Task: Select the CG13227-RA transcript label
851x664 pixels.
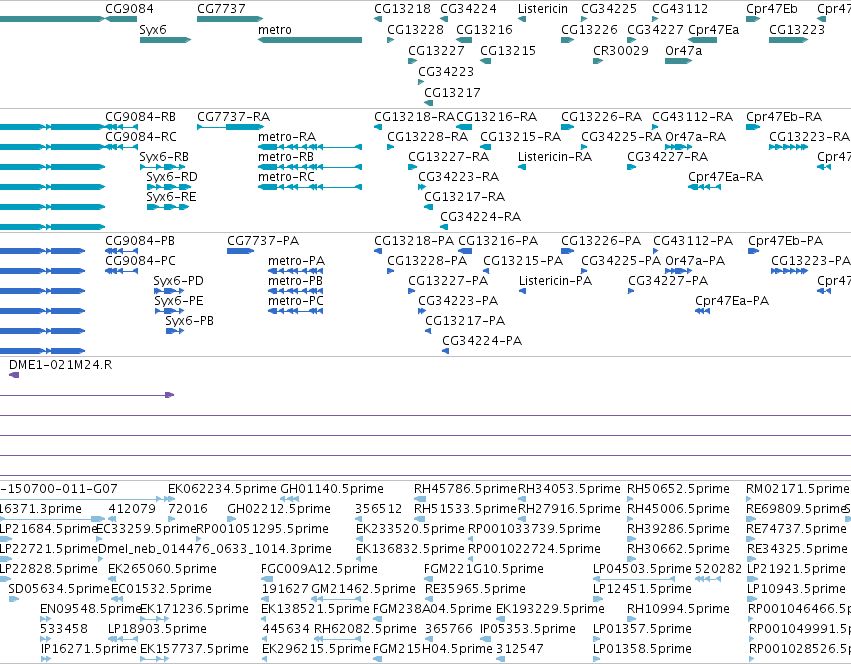Action: 448,157
